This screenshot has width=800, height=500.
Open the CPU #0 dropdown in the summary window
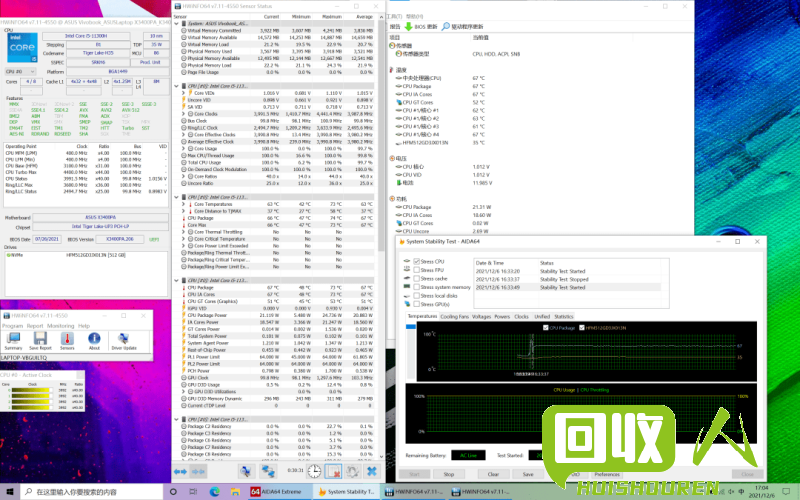tap(20, 72)
